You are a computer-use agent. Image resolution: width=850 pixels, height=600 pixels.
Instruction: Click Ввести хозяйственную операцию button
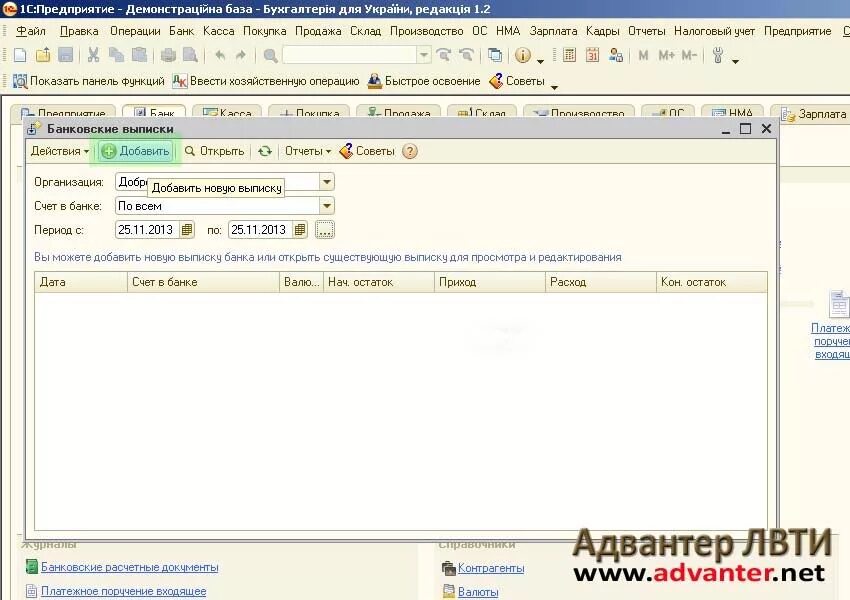pyautogui.click(x=266, y=81)
